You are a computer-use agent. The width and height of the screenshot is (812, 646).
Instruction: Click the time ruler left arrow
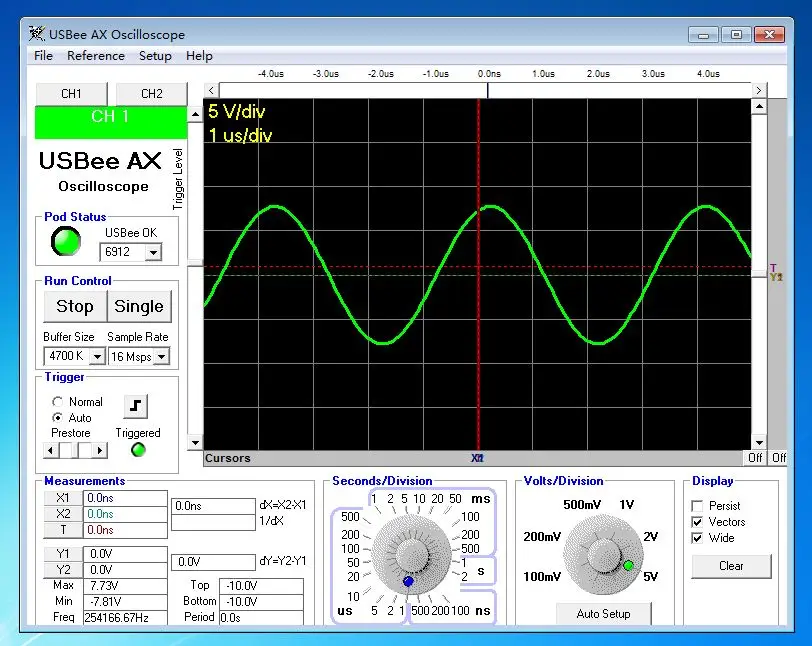211,91
